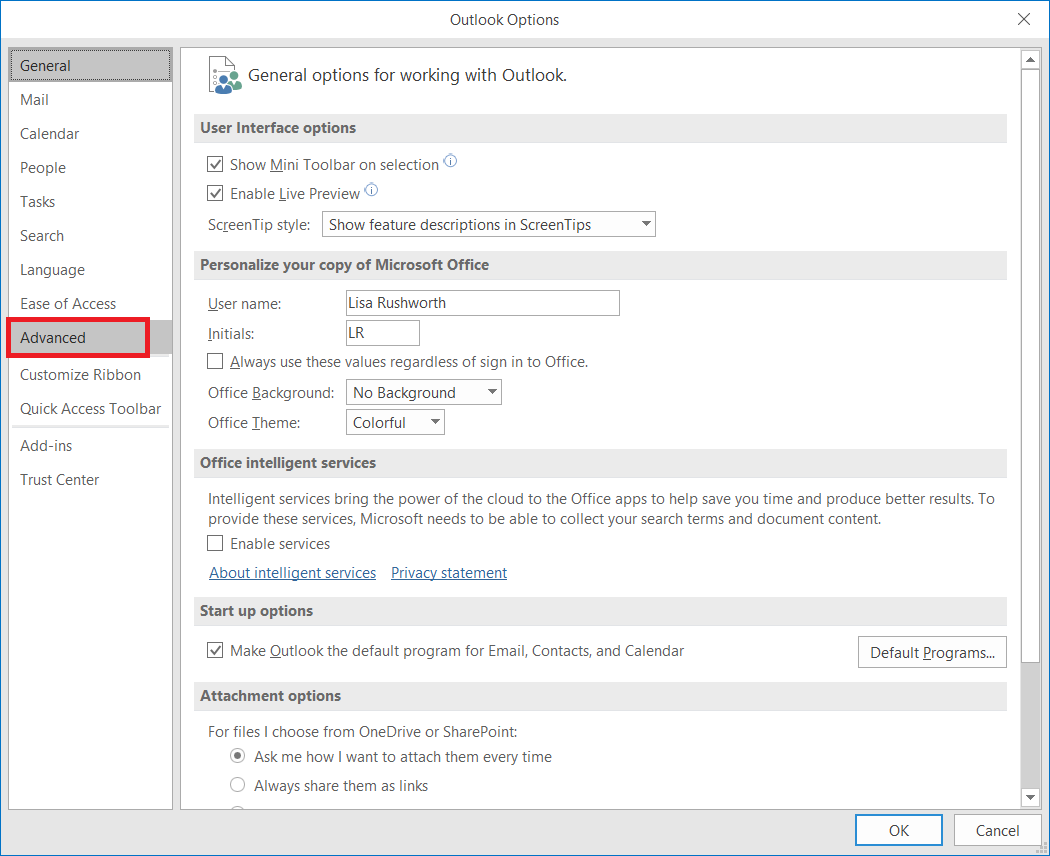Open the Office Background dropdown
Image resolution: width=1050 pixels, height=856 pixels.
tap(423, 393)
